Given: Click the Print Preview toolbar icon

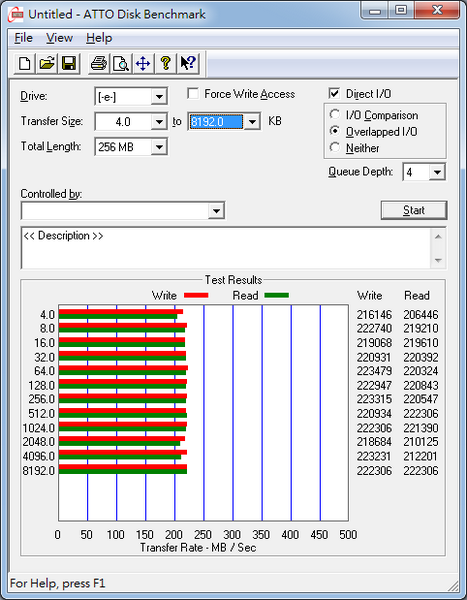Looking at the screenshot, I should pos(121,63).
